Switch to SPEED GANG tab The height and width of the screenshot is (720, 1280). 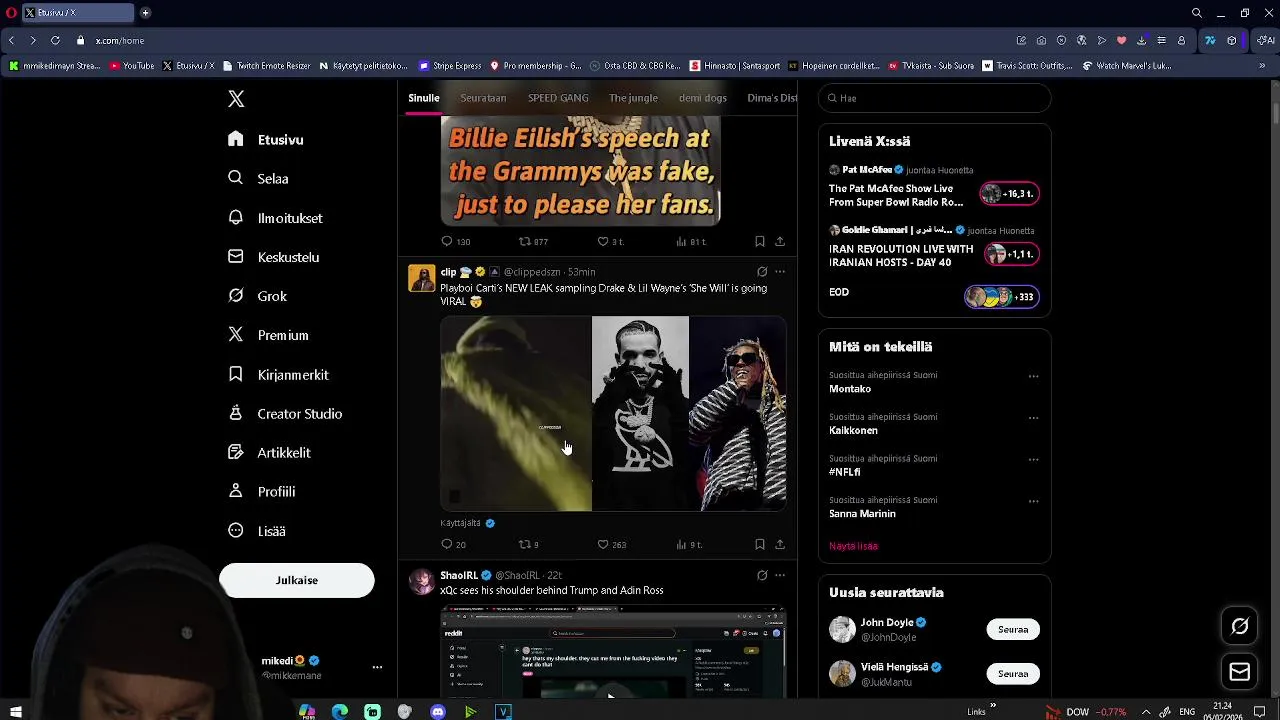[558, 98]
